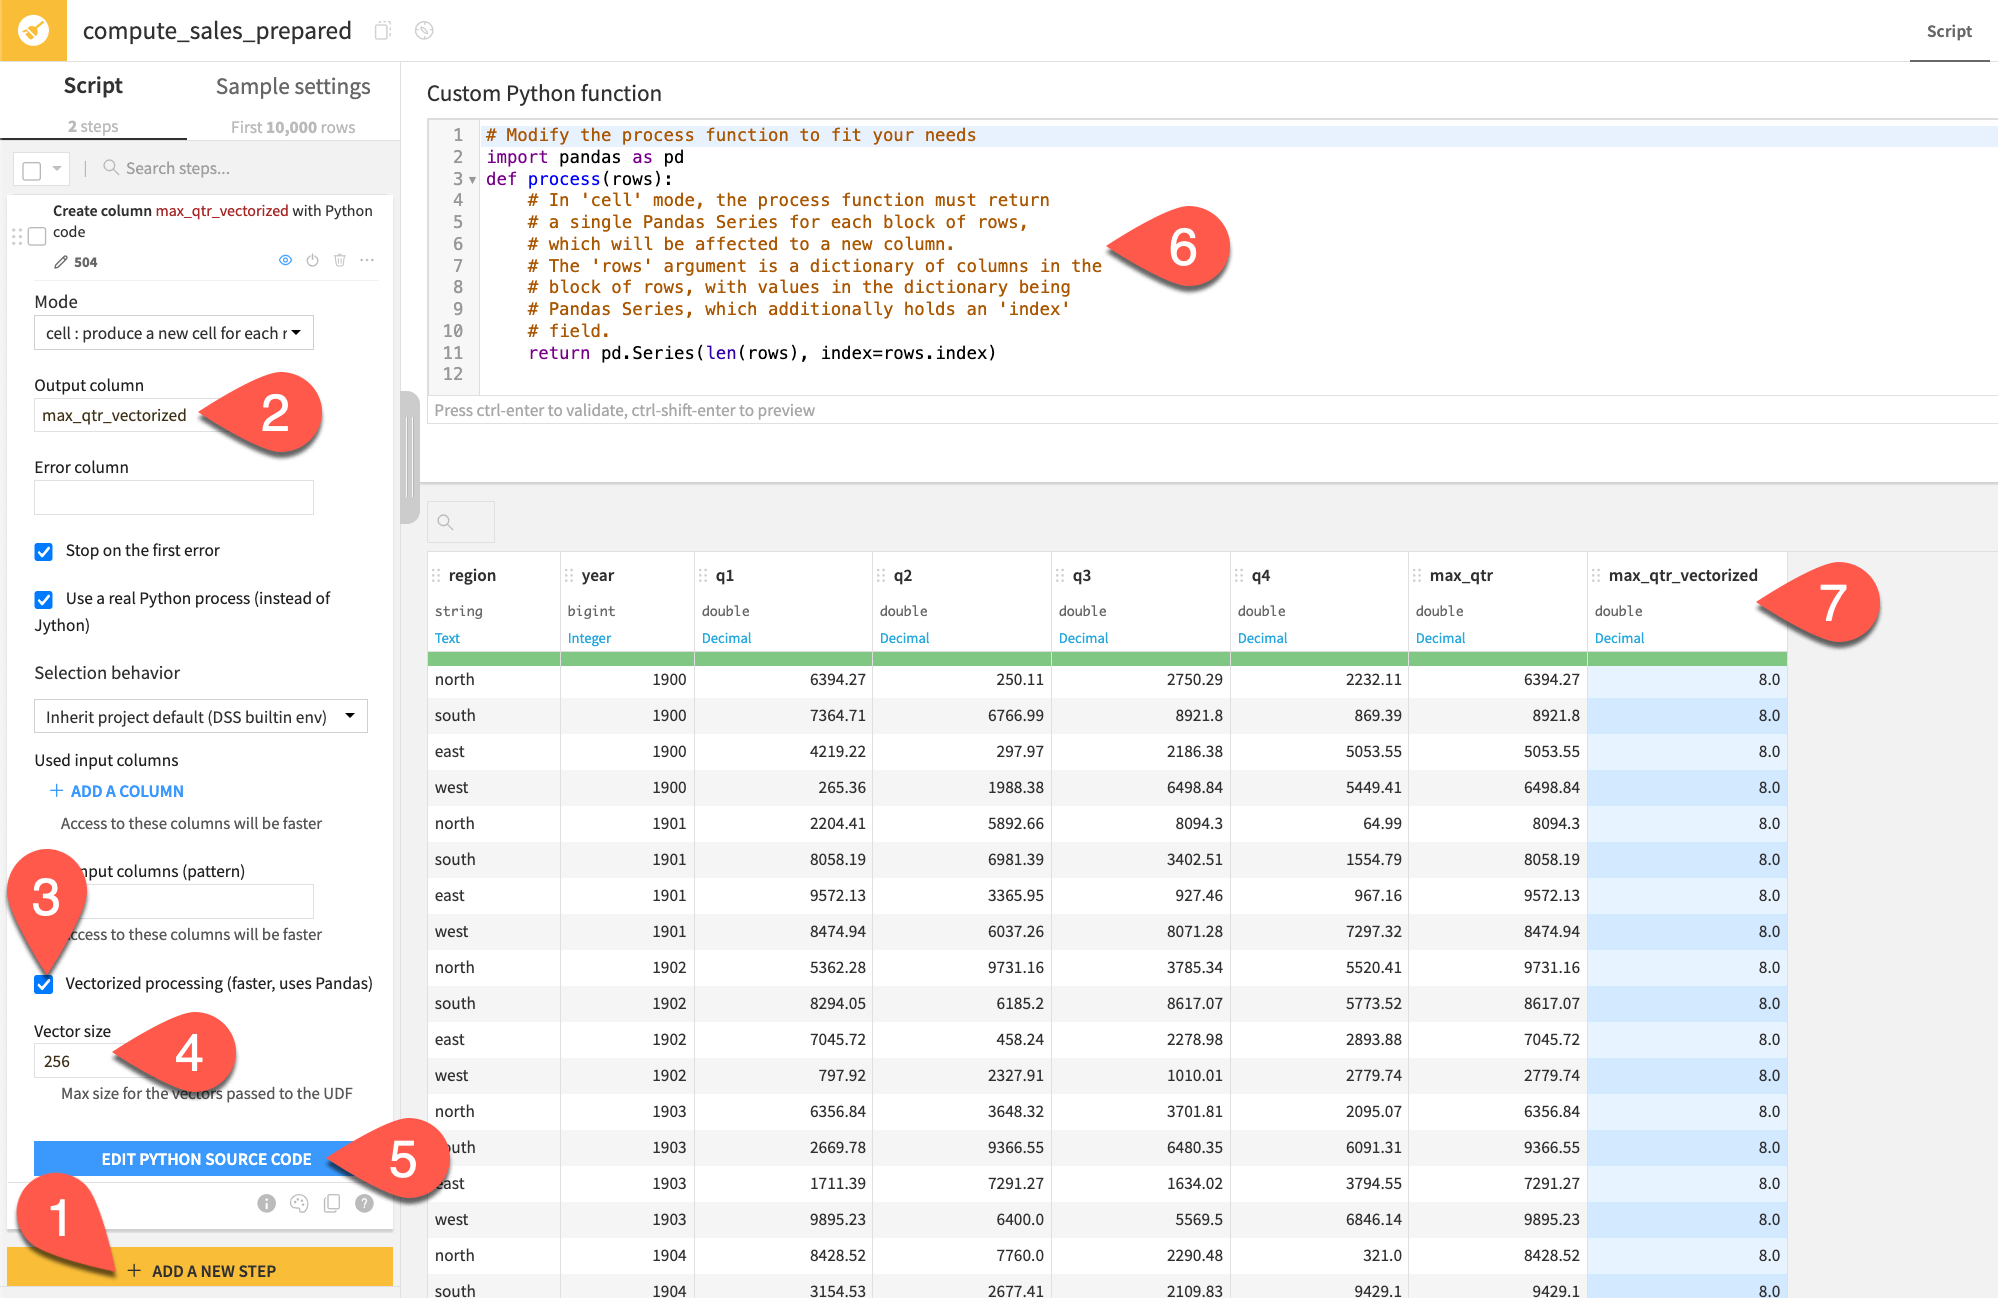The image size is (1998, 1298).
Task: Click the max_qtr_vectorized column header
Action: coord(1683,575)
